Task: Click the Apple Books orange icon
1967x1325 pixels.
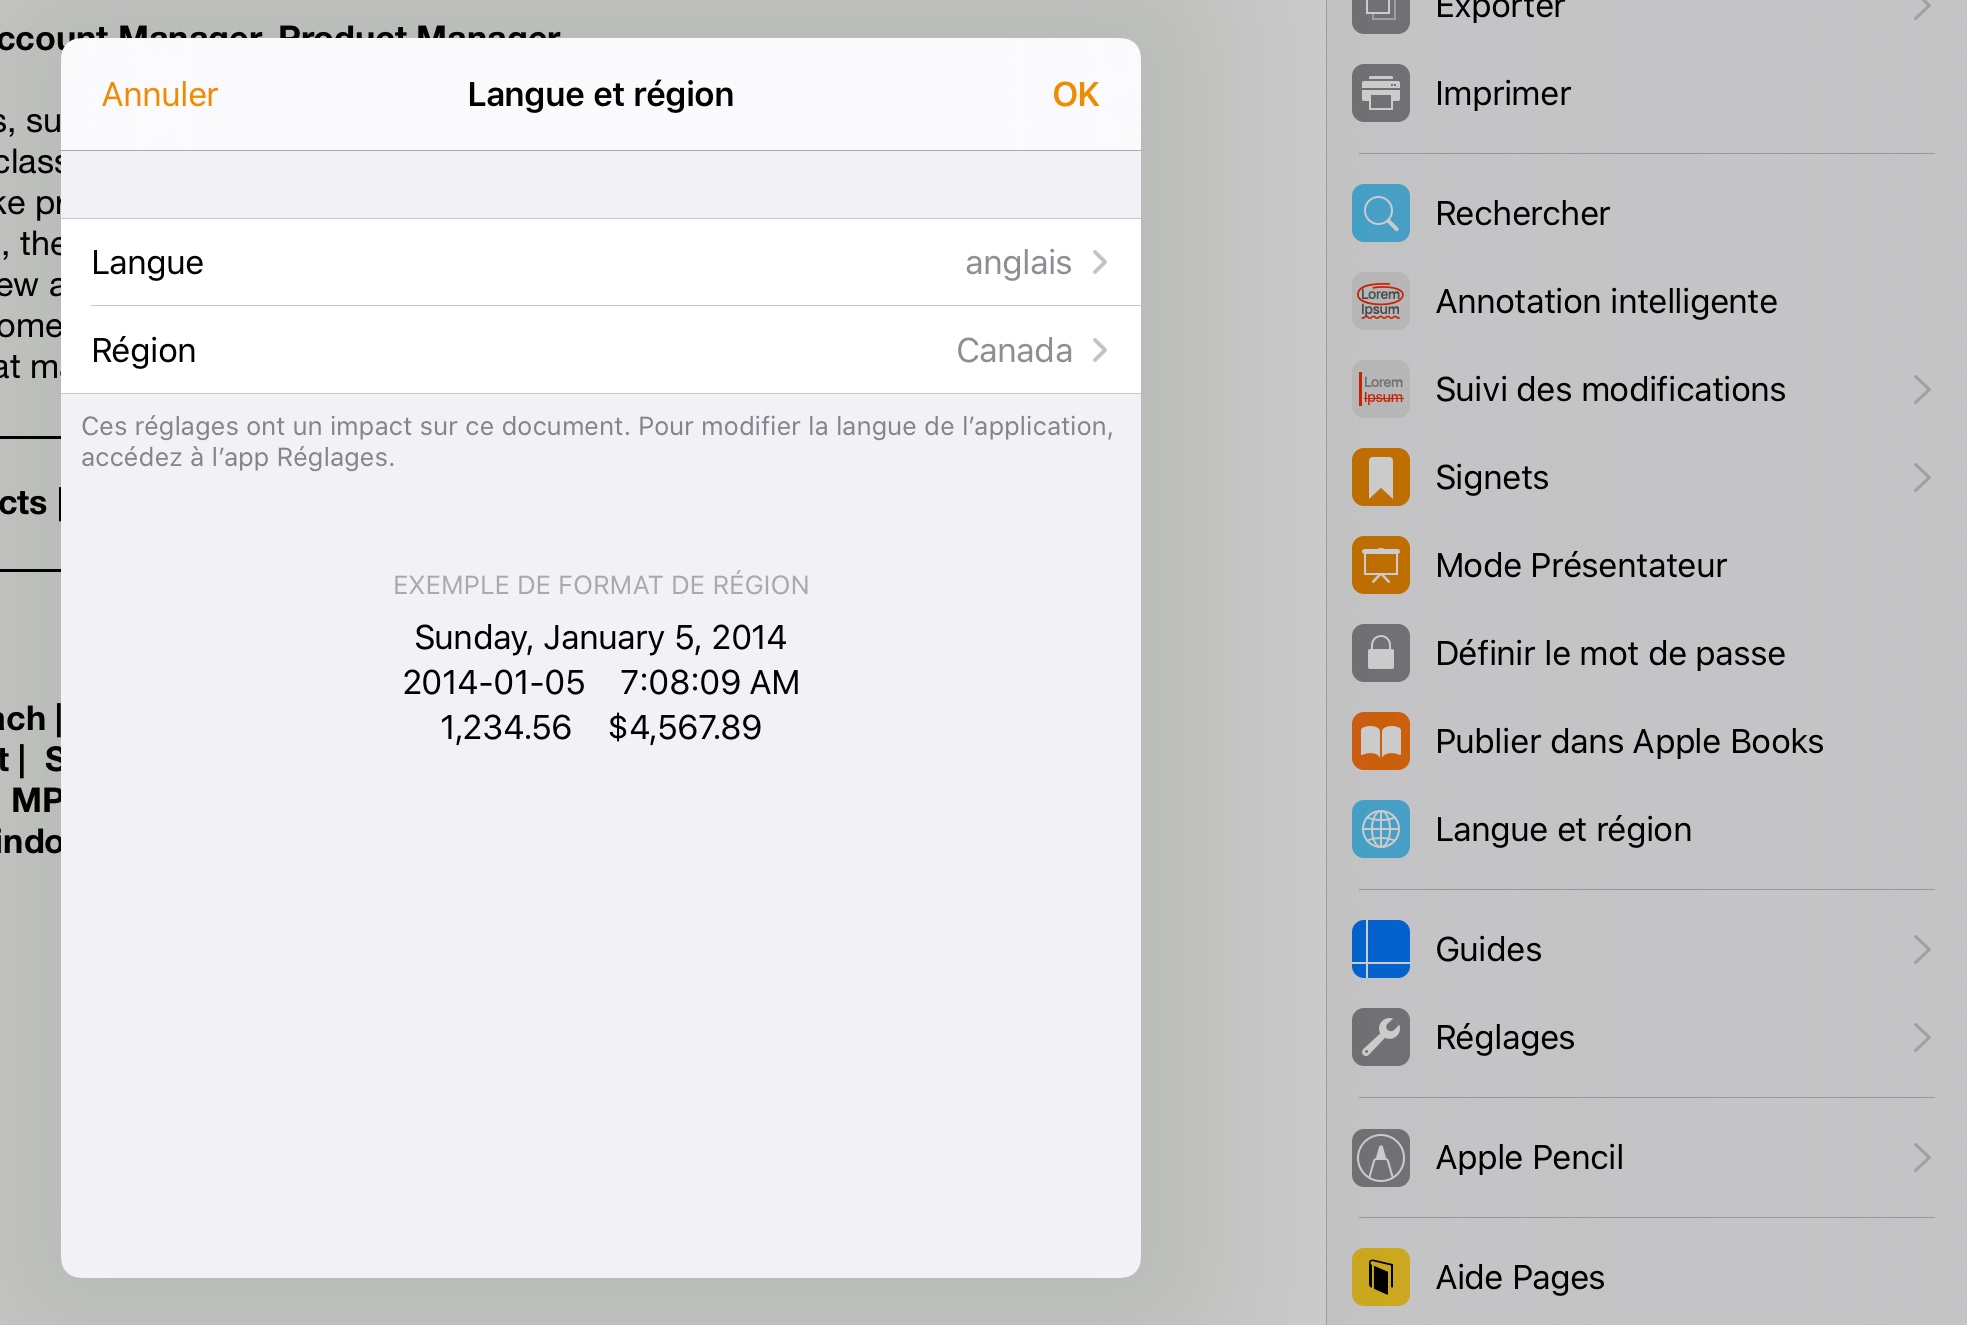Action: (x=1380, y=741)
